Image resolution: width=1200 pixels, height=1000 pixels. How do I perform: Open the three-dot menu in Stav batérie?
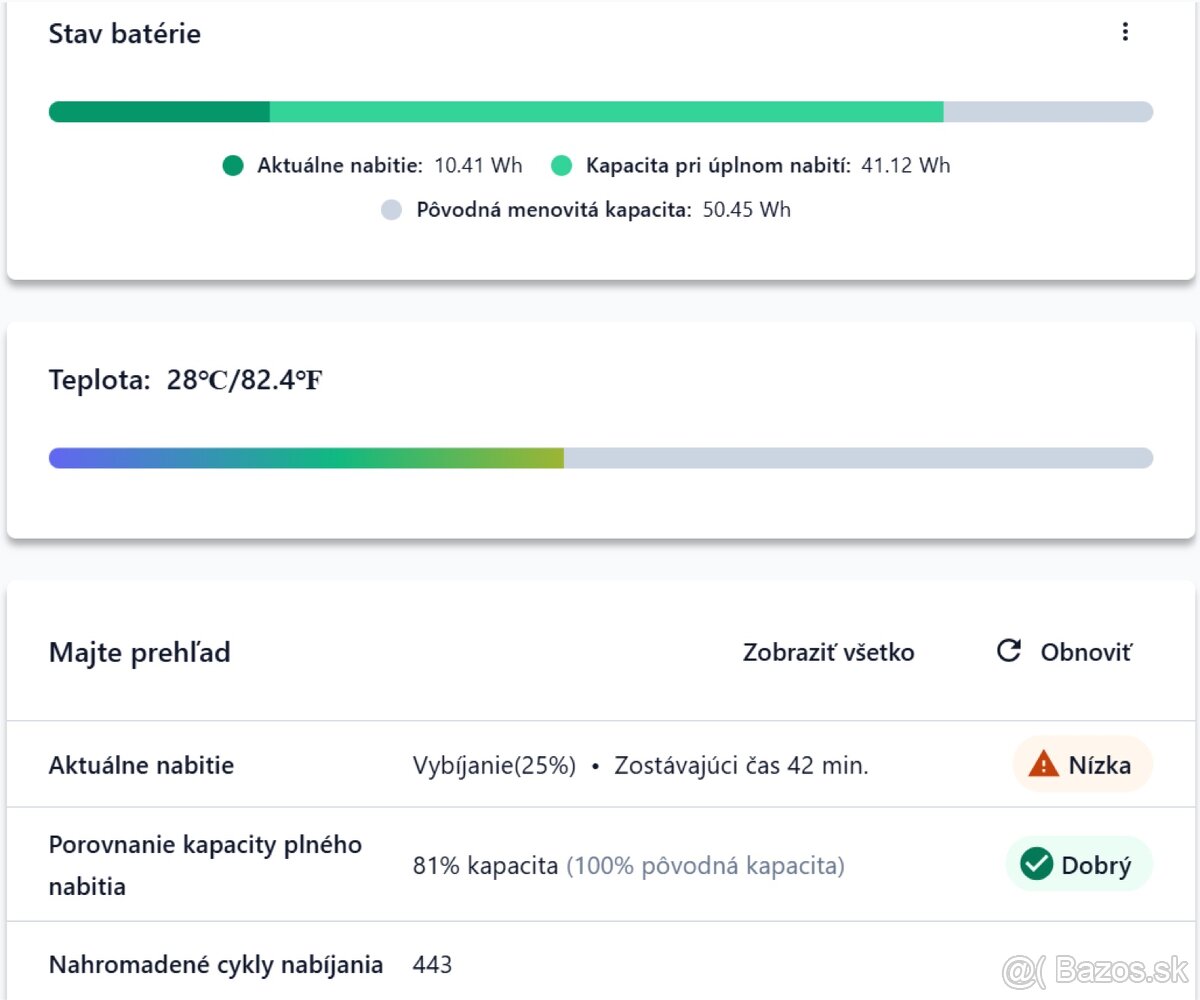(1125, 32)
